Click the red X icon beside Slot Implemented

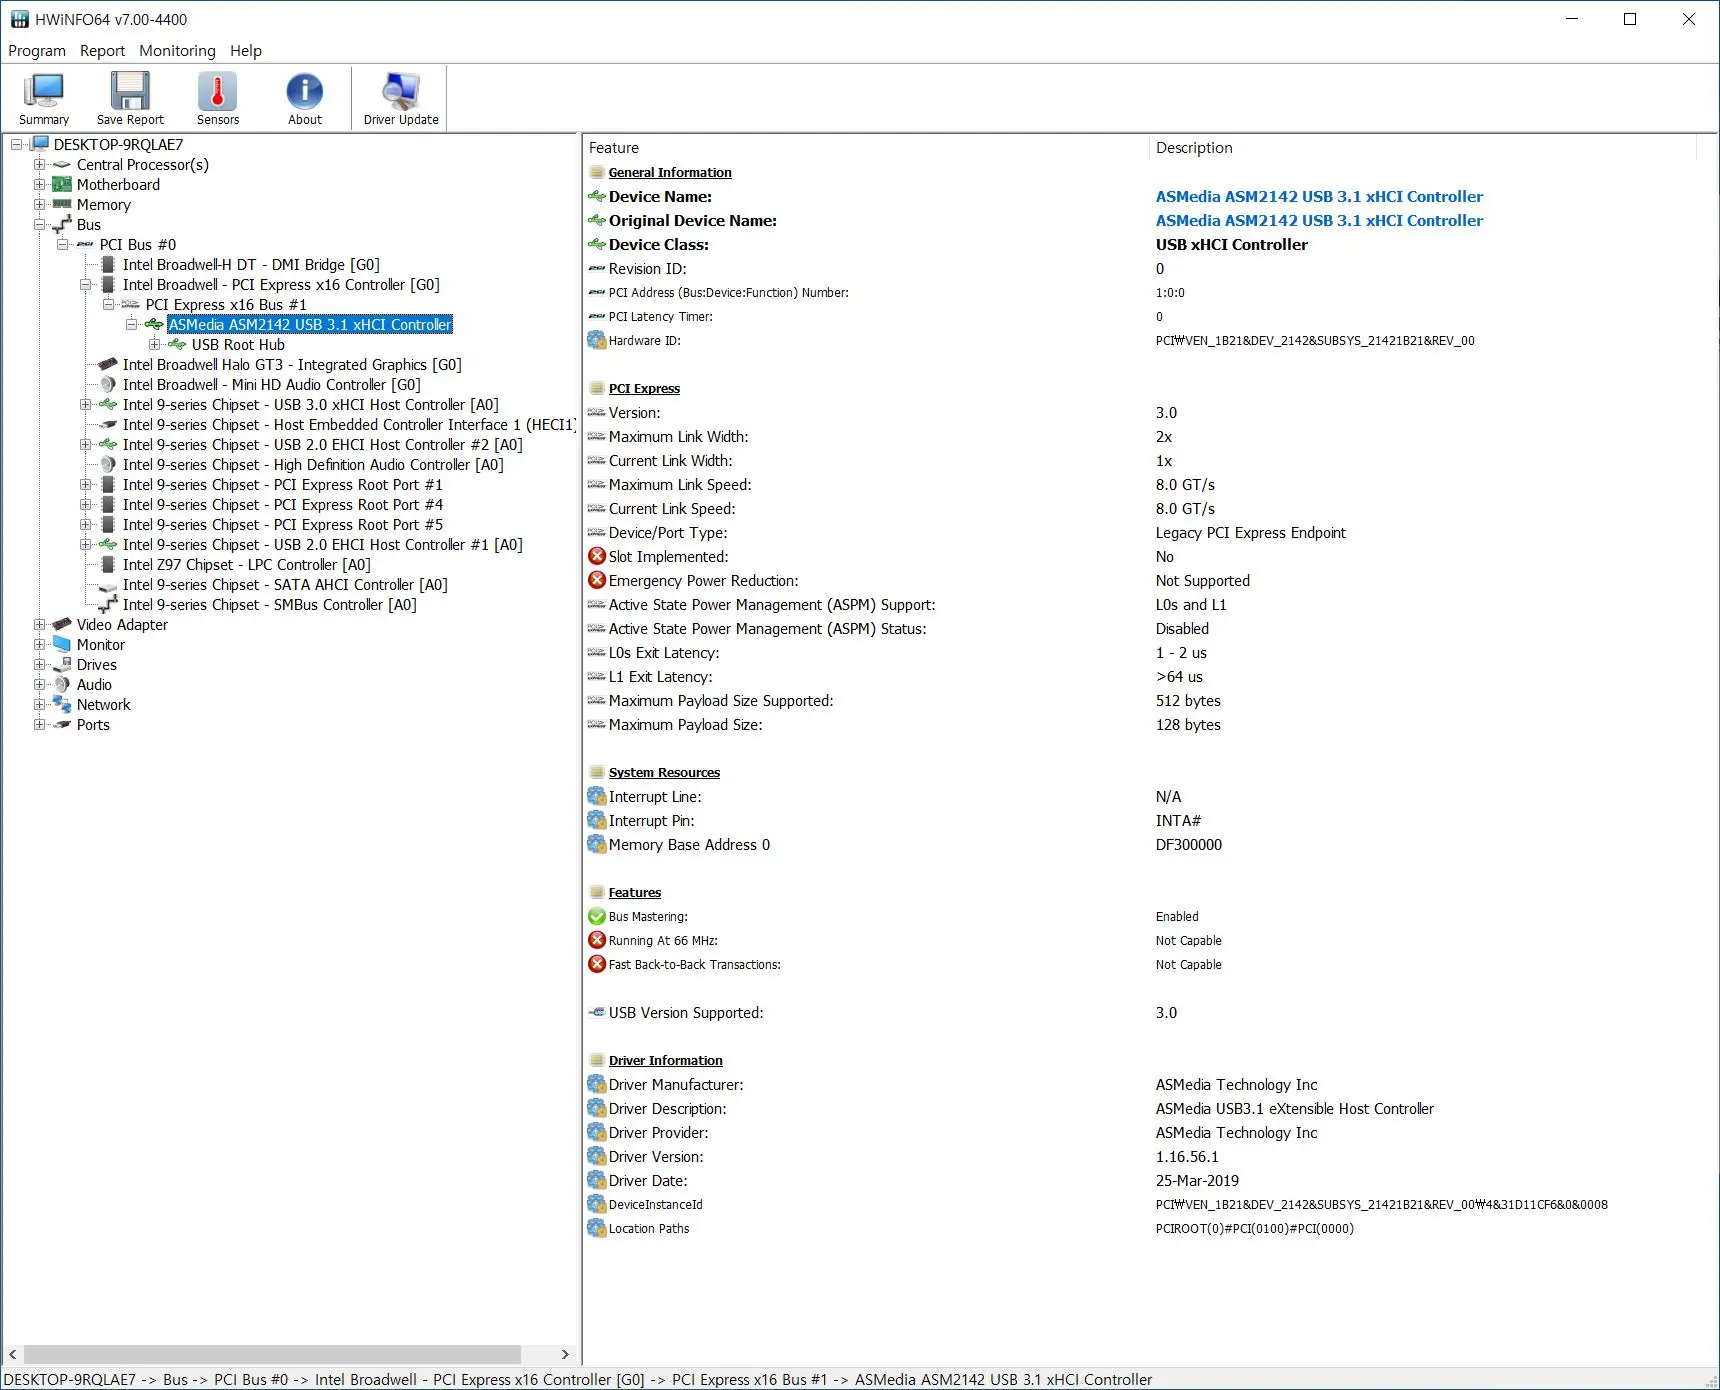[x=597, y=556]
